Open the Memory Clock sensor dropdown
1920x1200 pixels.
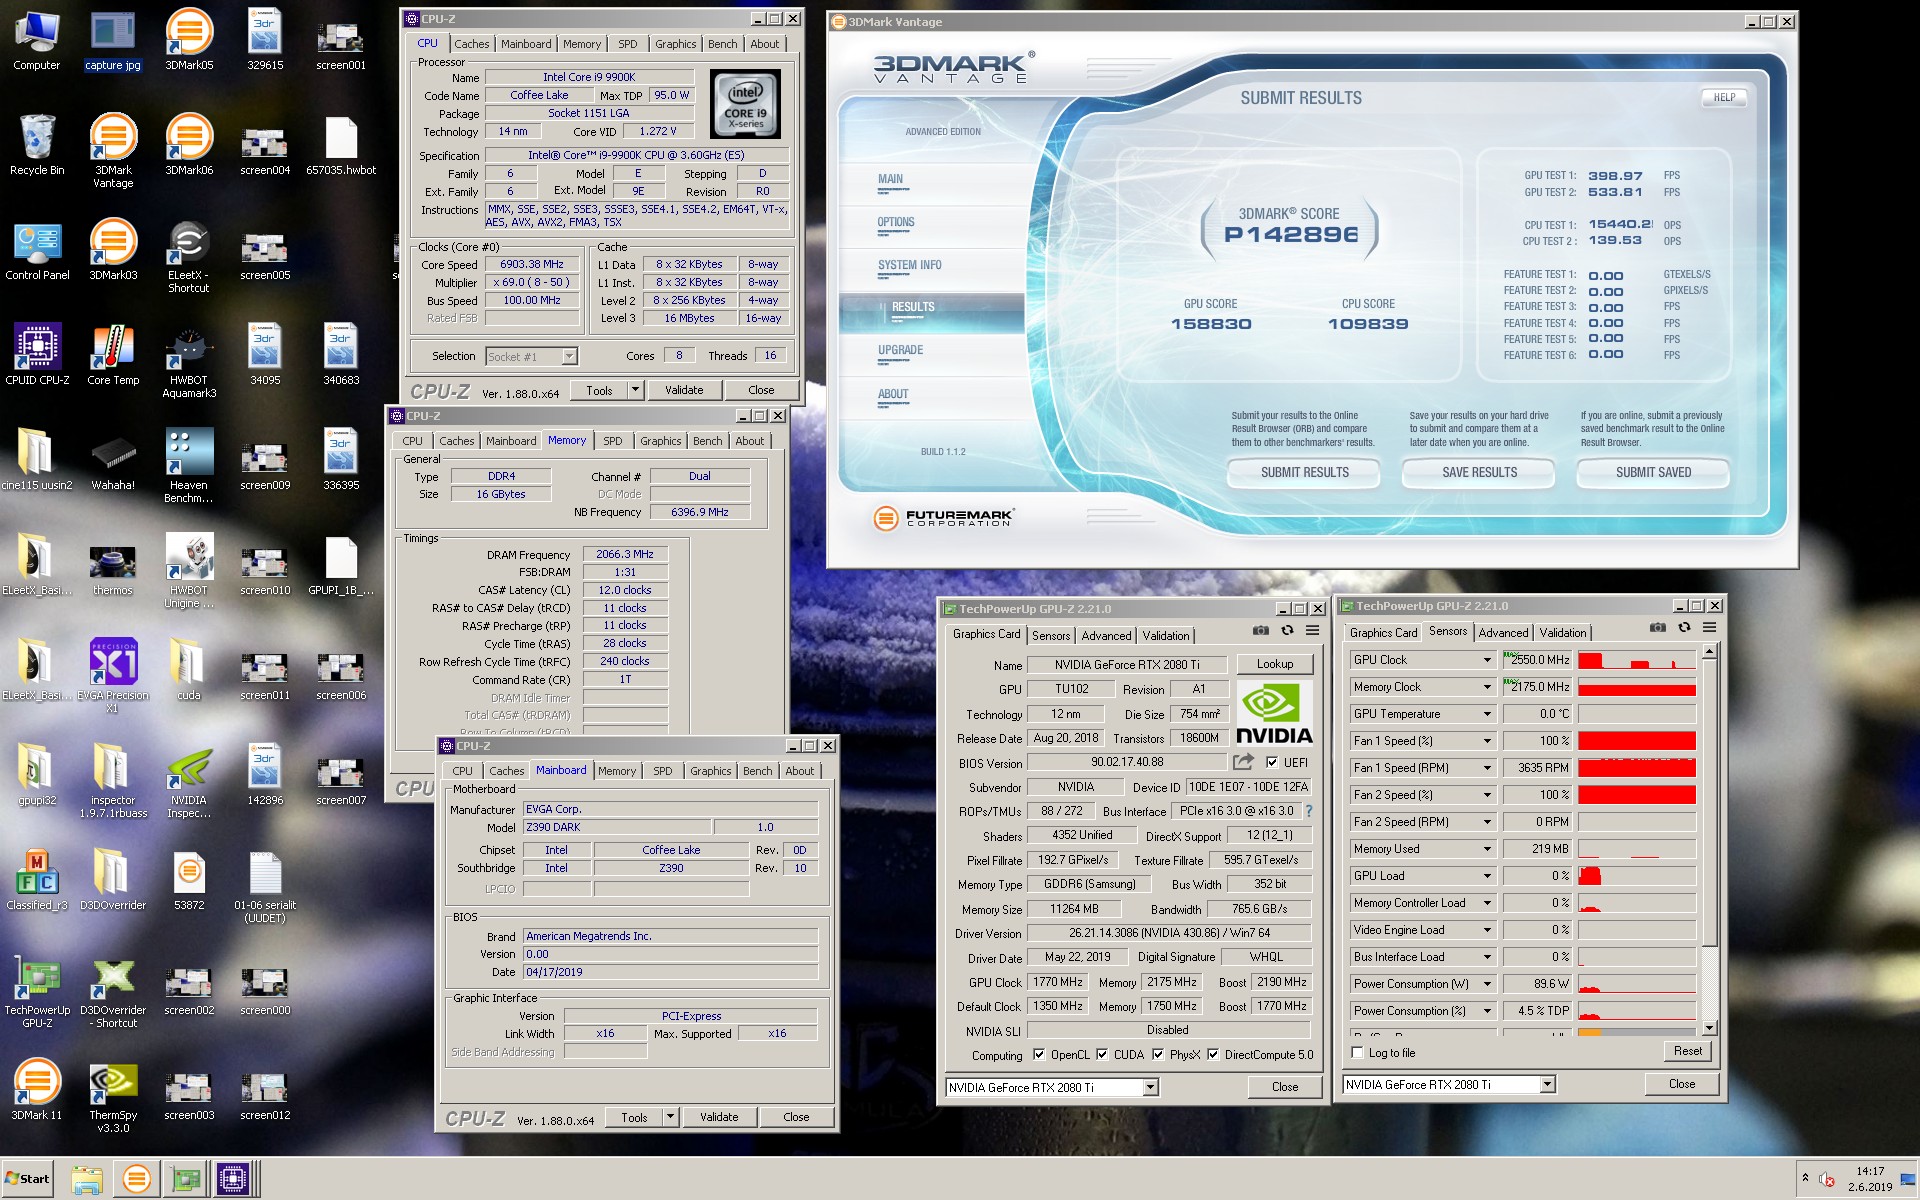pyautogui.click(x=1487, y=687)
